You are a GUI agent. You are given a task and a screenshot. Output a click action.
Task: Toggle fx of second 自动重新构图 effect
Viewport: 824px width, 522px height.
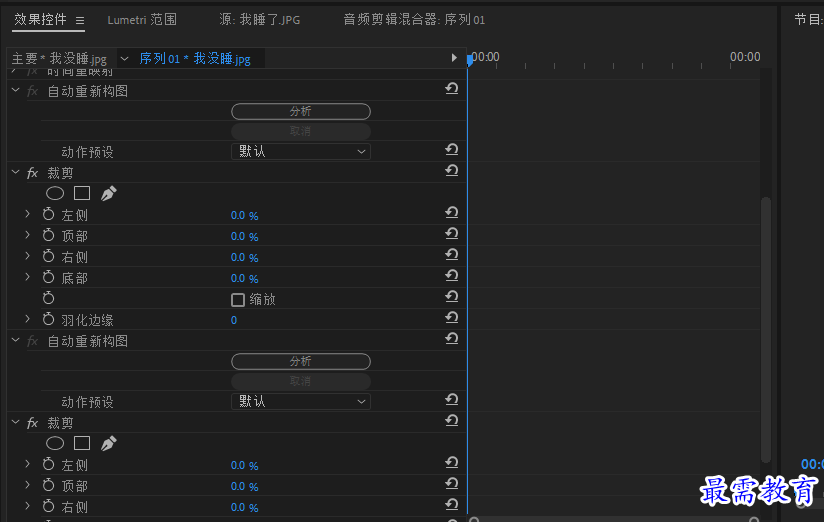pos(33,341)
